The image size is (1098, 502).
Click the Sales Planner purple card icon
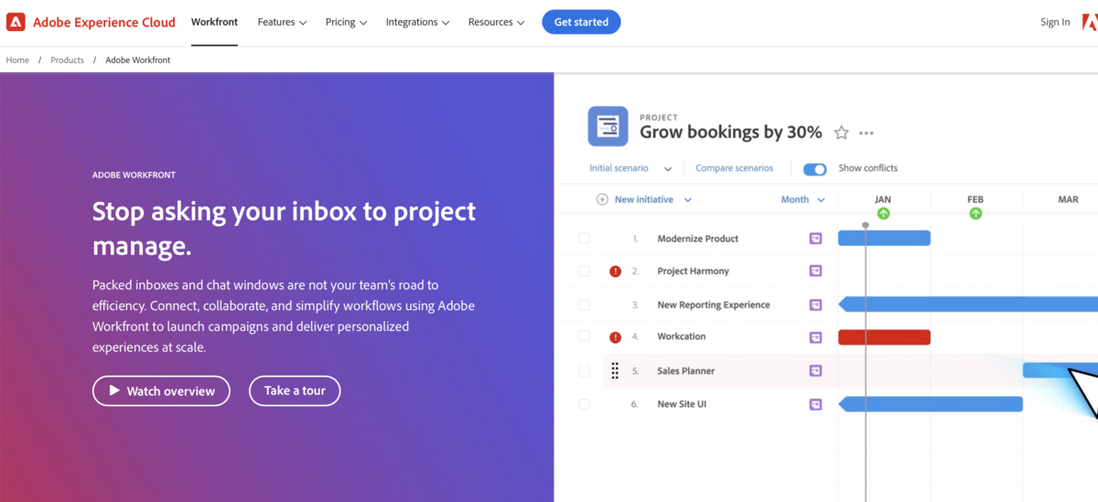815,370
